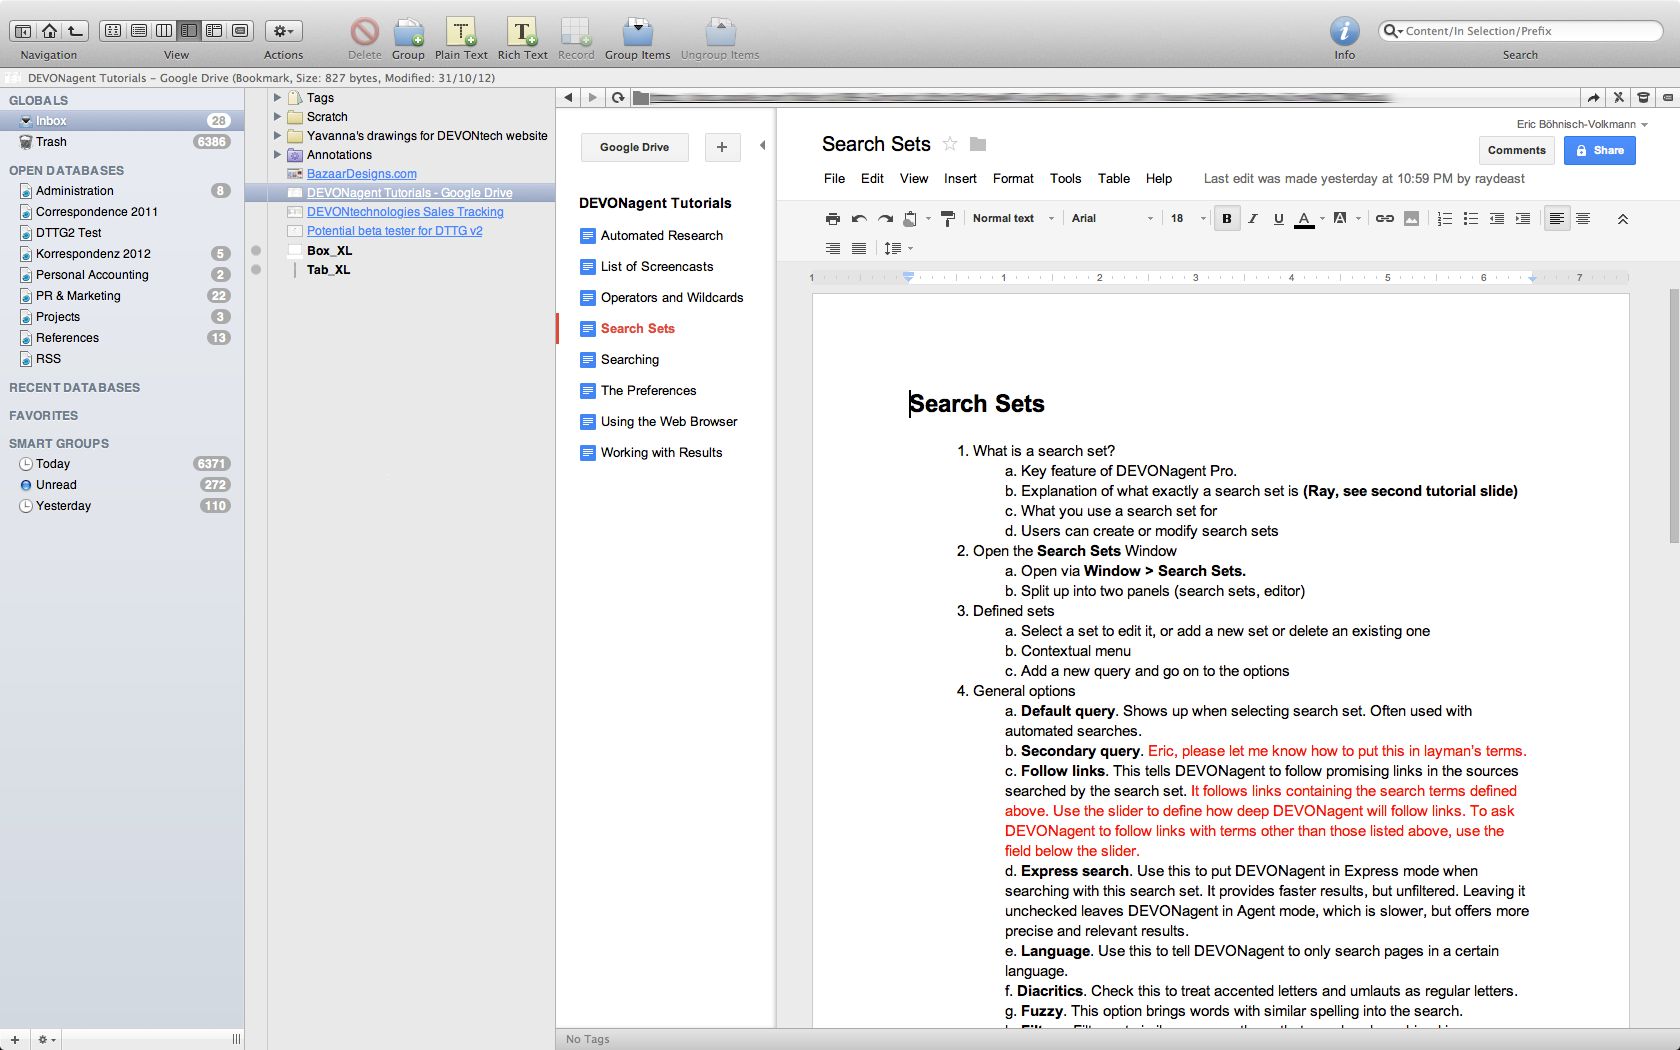Screen dimensions: 1680x1050
Task: Create a bulleted list
Action: click(x=1471, y=218)
